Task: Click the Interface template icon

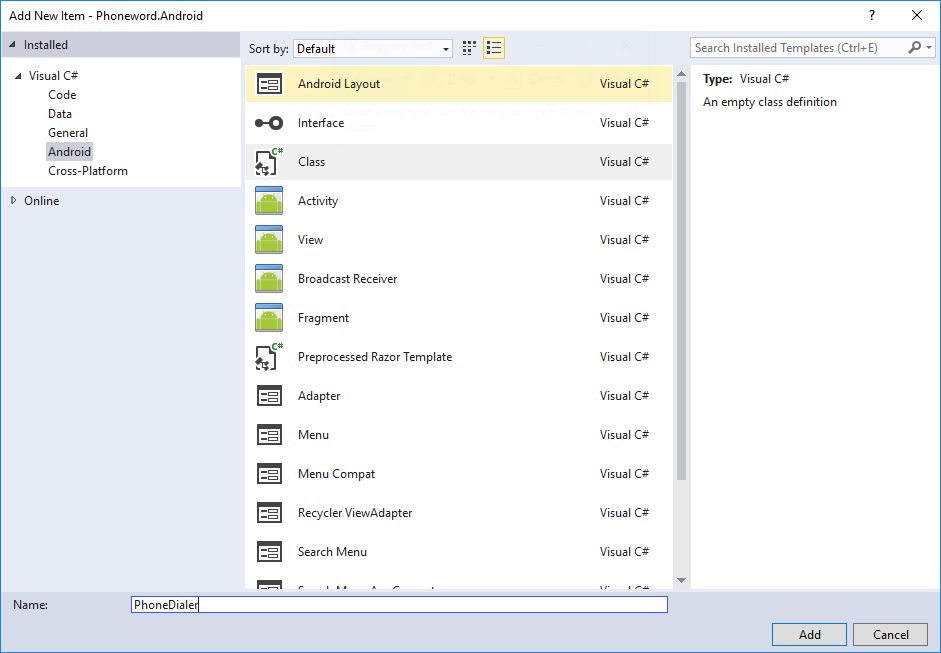Action: 269,123
